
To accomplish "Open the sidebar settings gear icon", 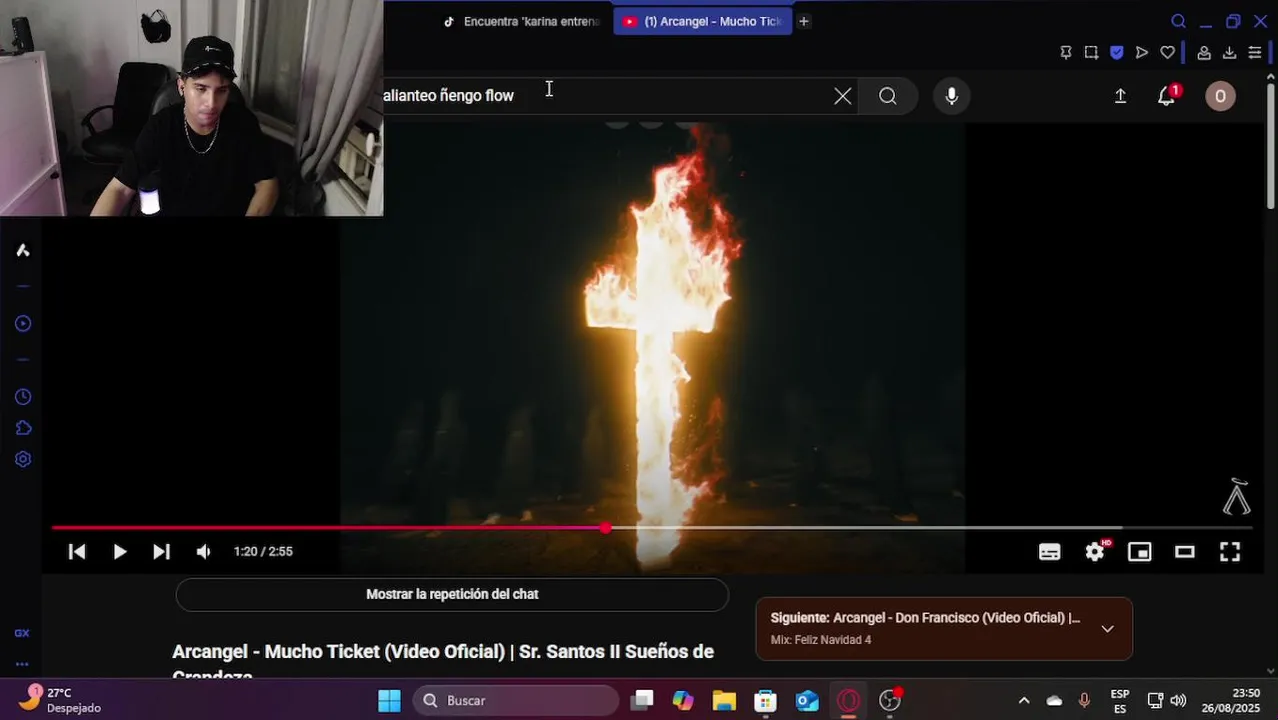I will pos(23,460).
